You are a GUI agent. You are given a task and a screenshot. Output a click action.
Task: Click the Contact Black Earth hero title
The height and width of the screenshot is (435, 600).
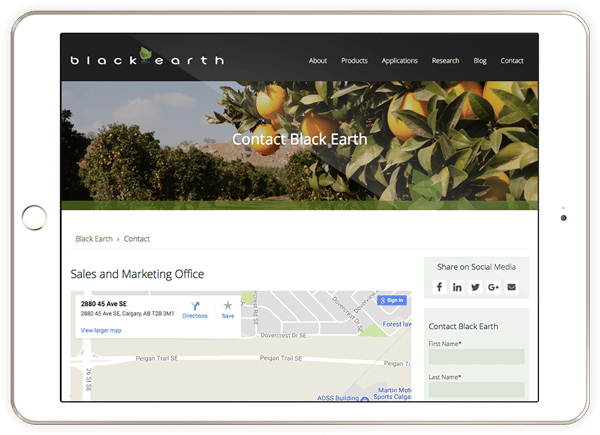point(300,139)
